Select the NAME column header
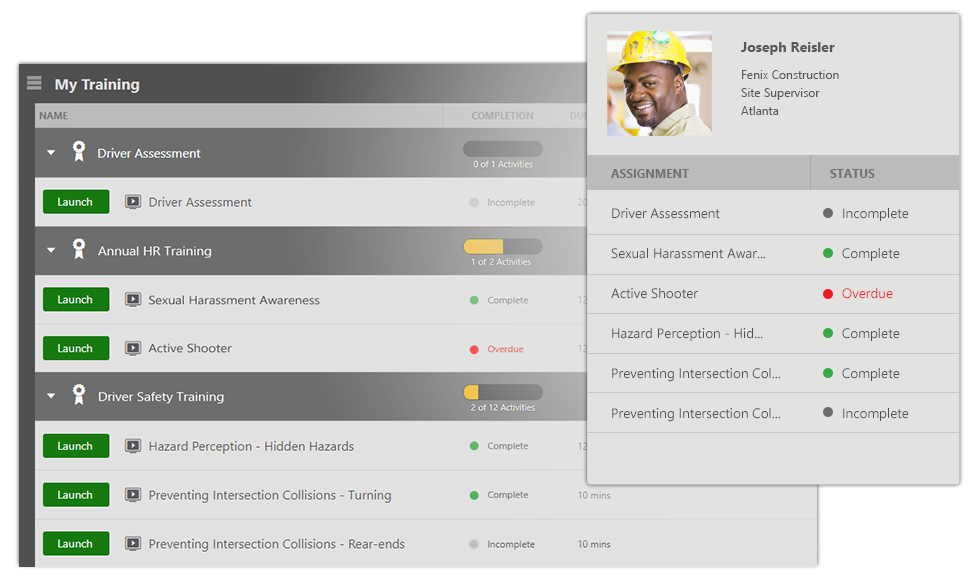The image size is (975, 583). [x=52, y=115]
